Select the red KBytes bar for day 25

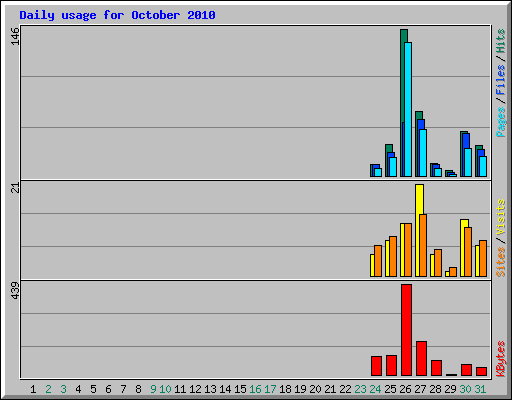pyautogui.click(x=391, y=365)
